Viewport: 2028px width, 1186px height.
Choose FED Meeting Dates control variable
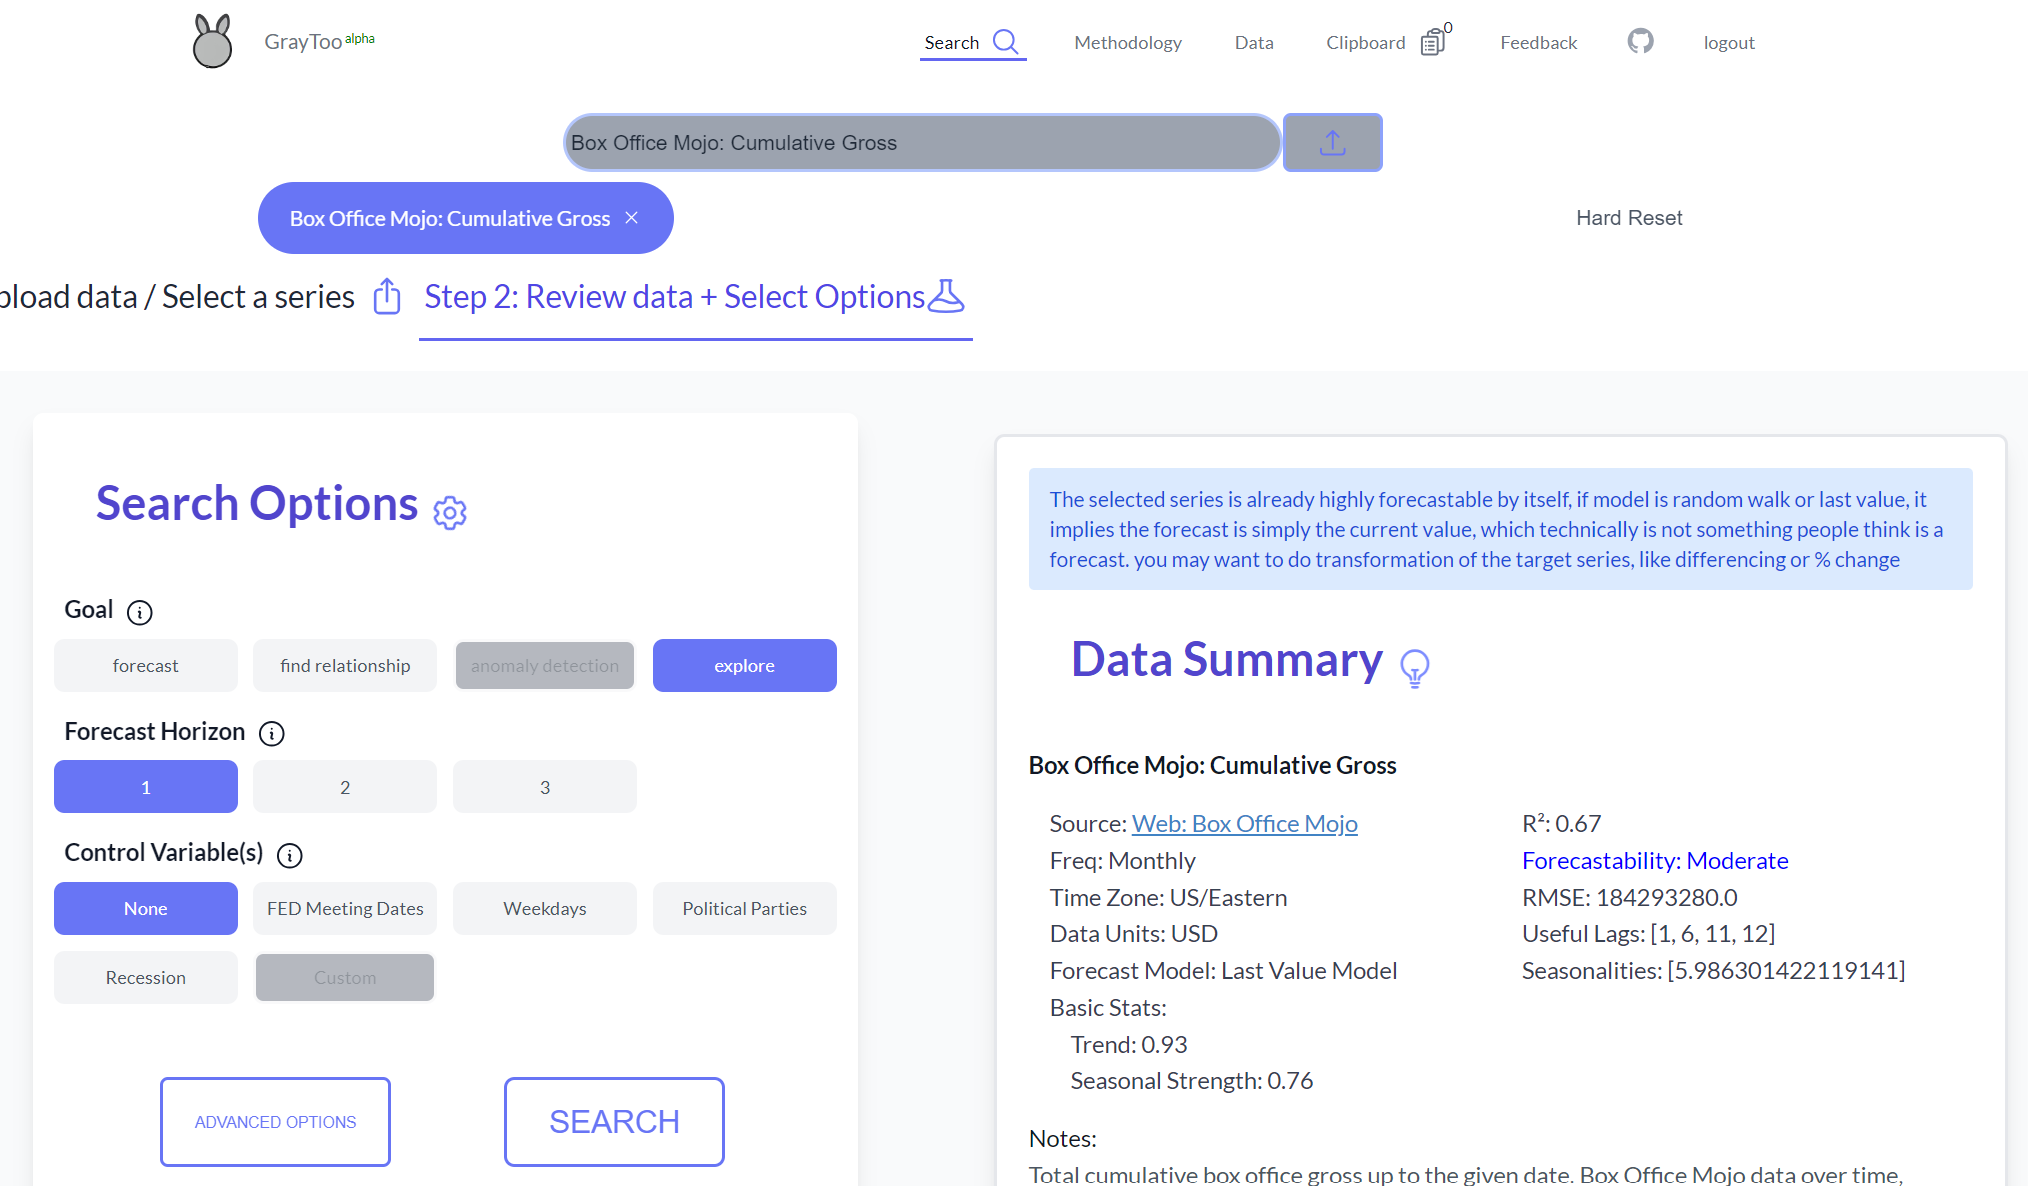tap(345, 908)
